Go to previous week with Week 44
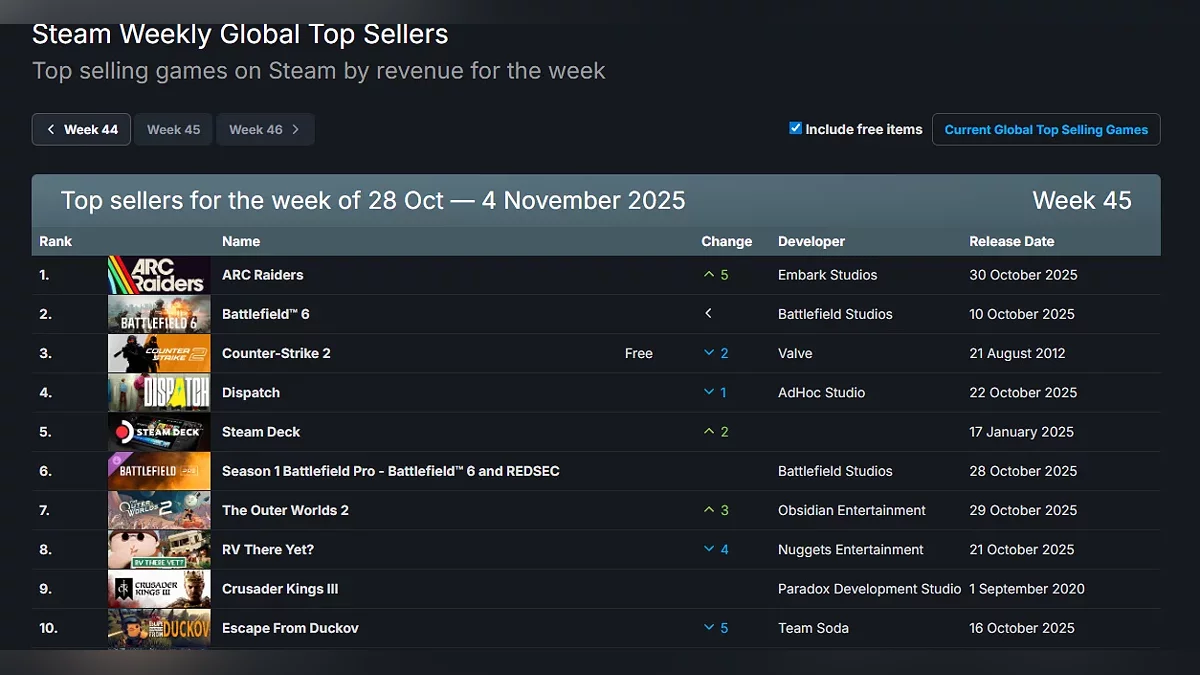This screenshot has height=675, width=1200. 81,129
